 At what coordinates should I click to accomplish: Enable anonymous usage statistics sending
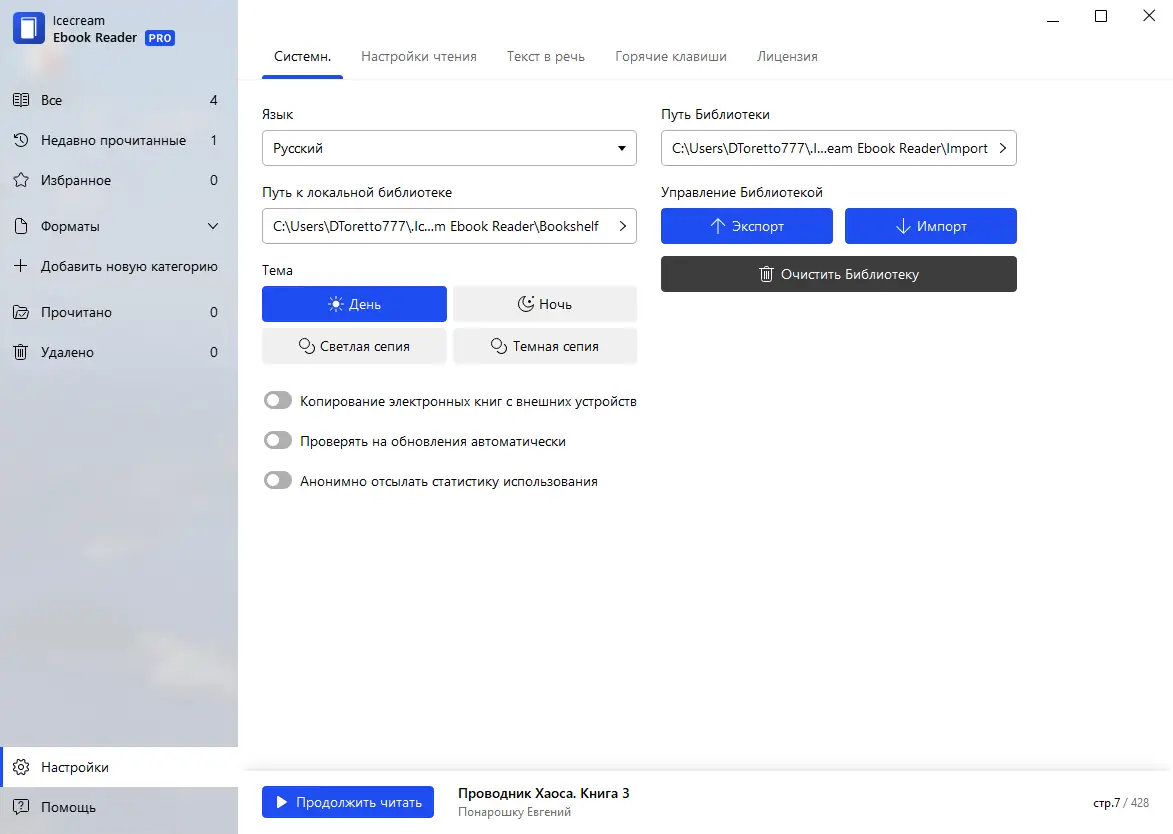coord(278,480)
